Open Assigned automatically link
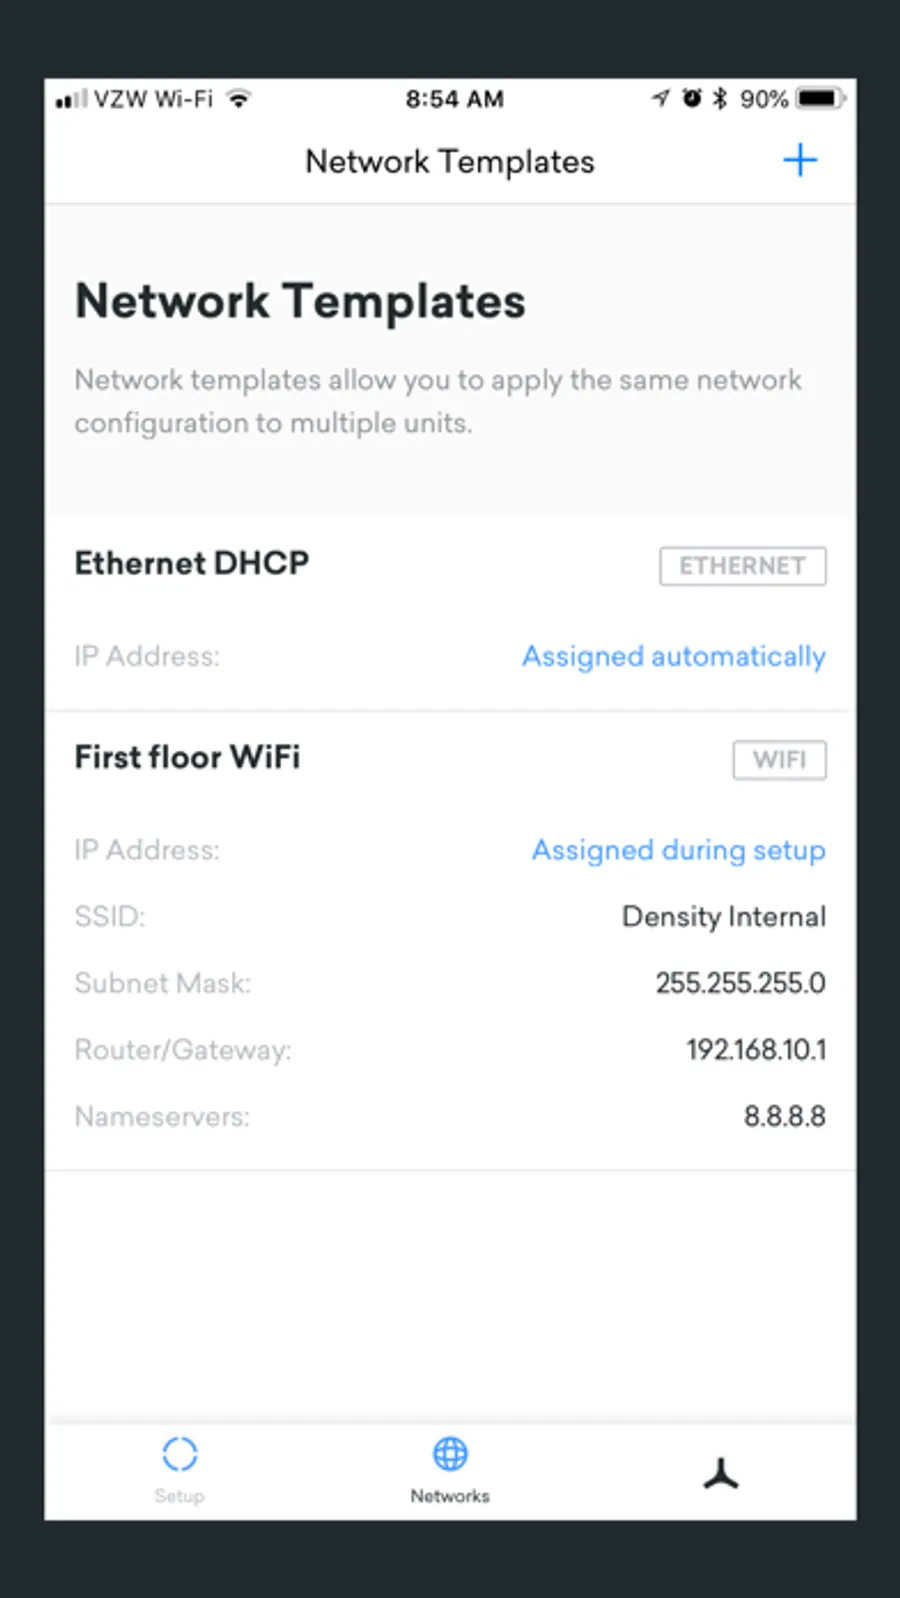This screenshot has width=900, height=1598. tap(673, 657)
